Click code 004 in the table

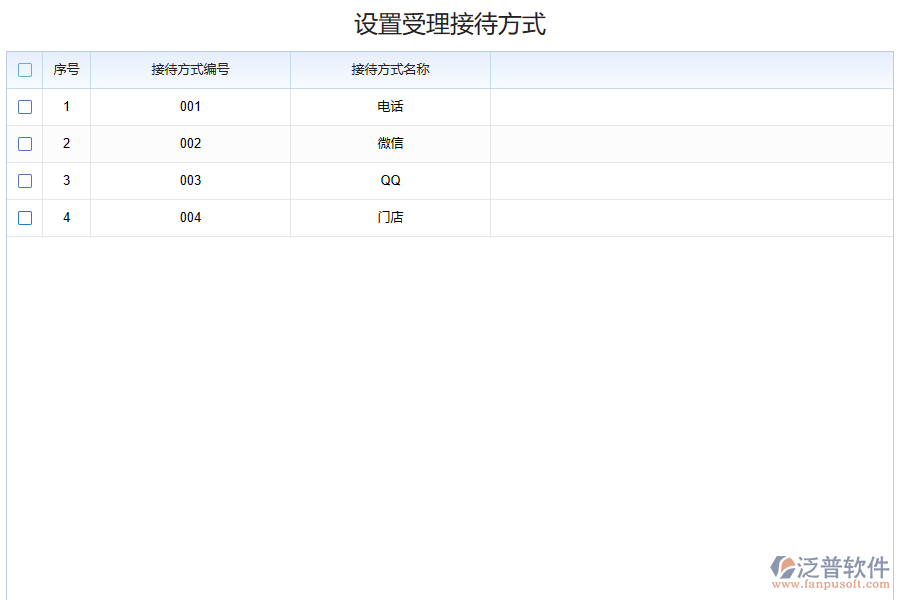point(190,218)
